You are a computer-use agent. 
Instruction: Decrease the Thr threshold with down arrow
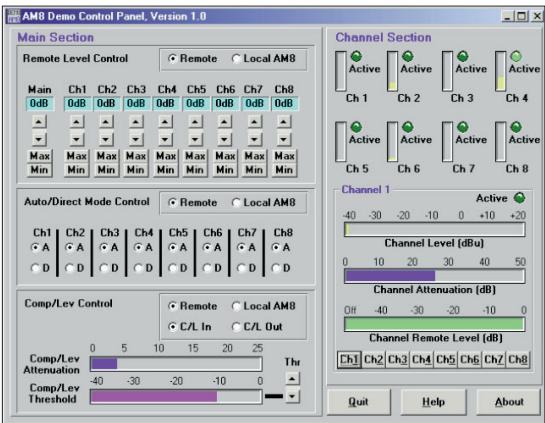coord(292,396)
